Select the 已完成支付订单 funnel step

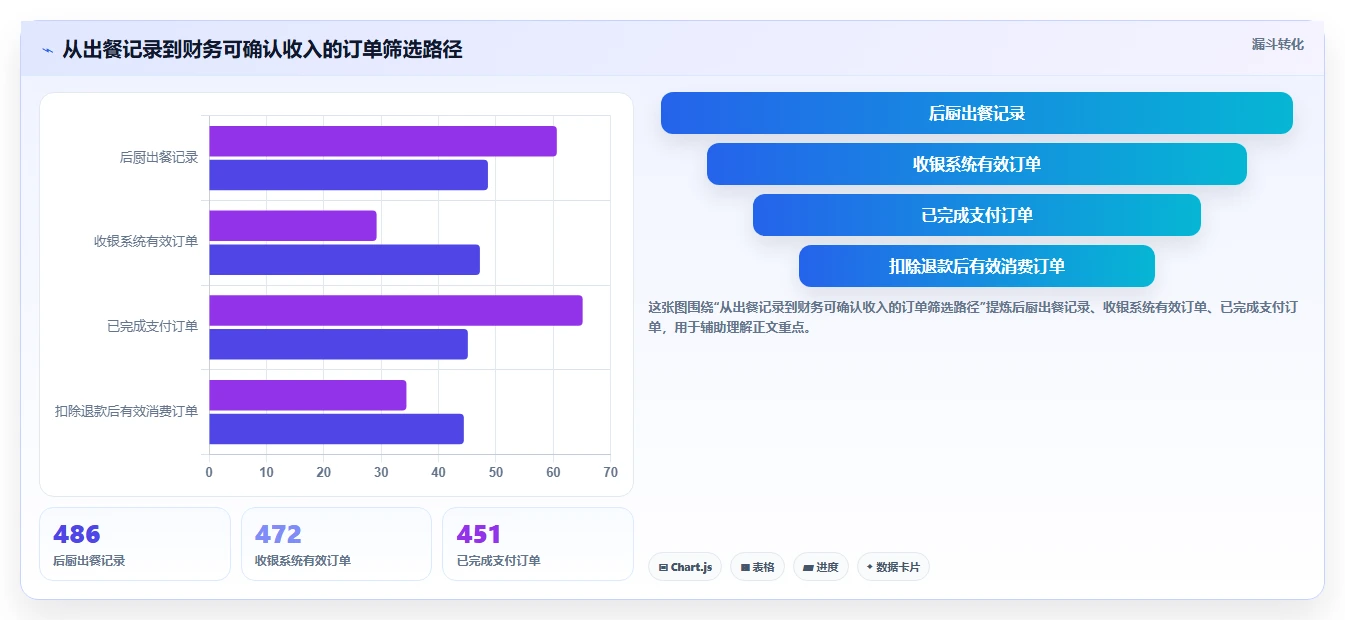pos(976,215)
